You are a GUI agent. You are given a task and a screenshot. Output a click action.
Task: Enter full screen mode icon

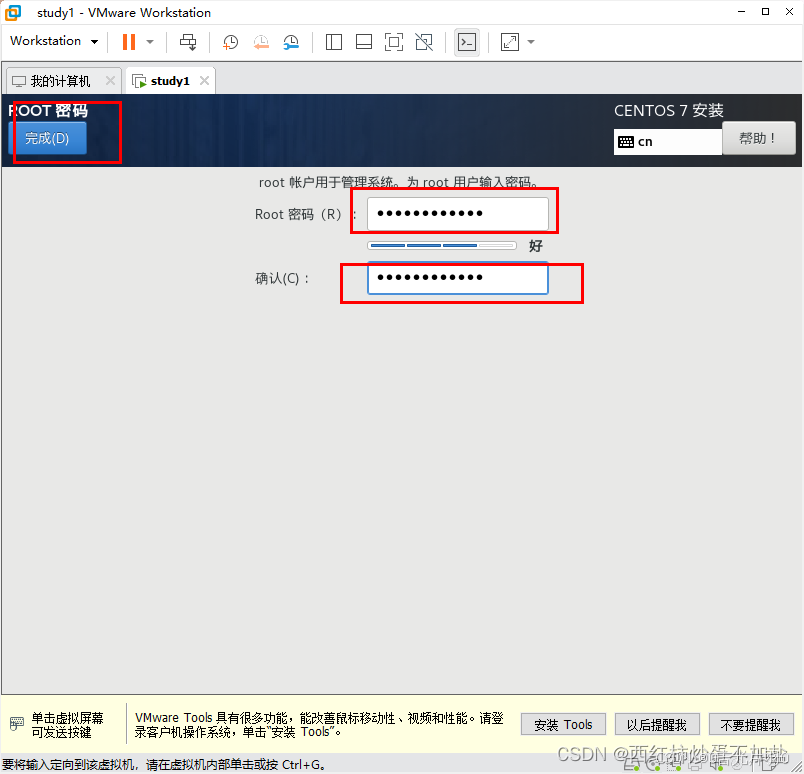[x=394, y=42]
